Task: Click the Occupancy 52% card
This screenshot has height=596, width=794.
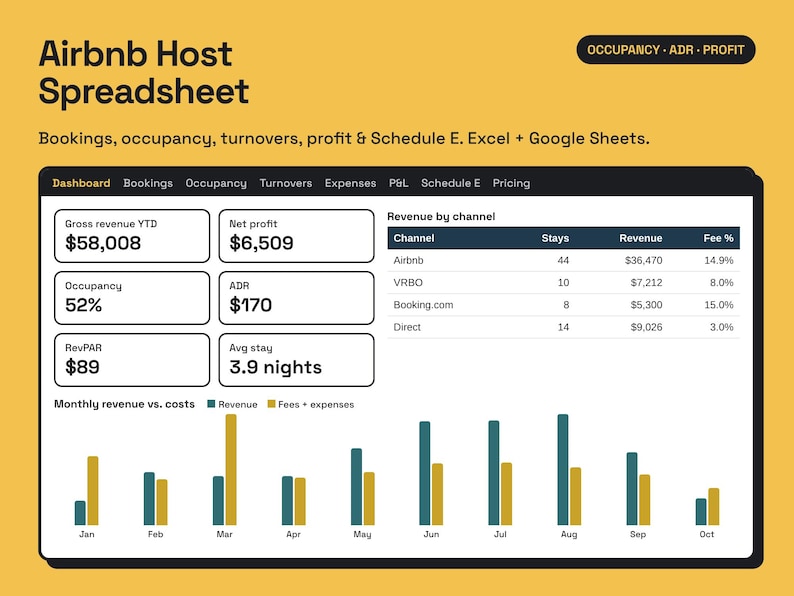Action: click(x=132, y=298)
